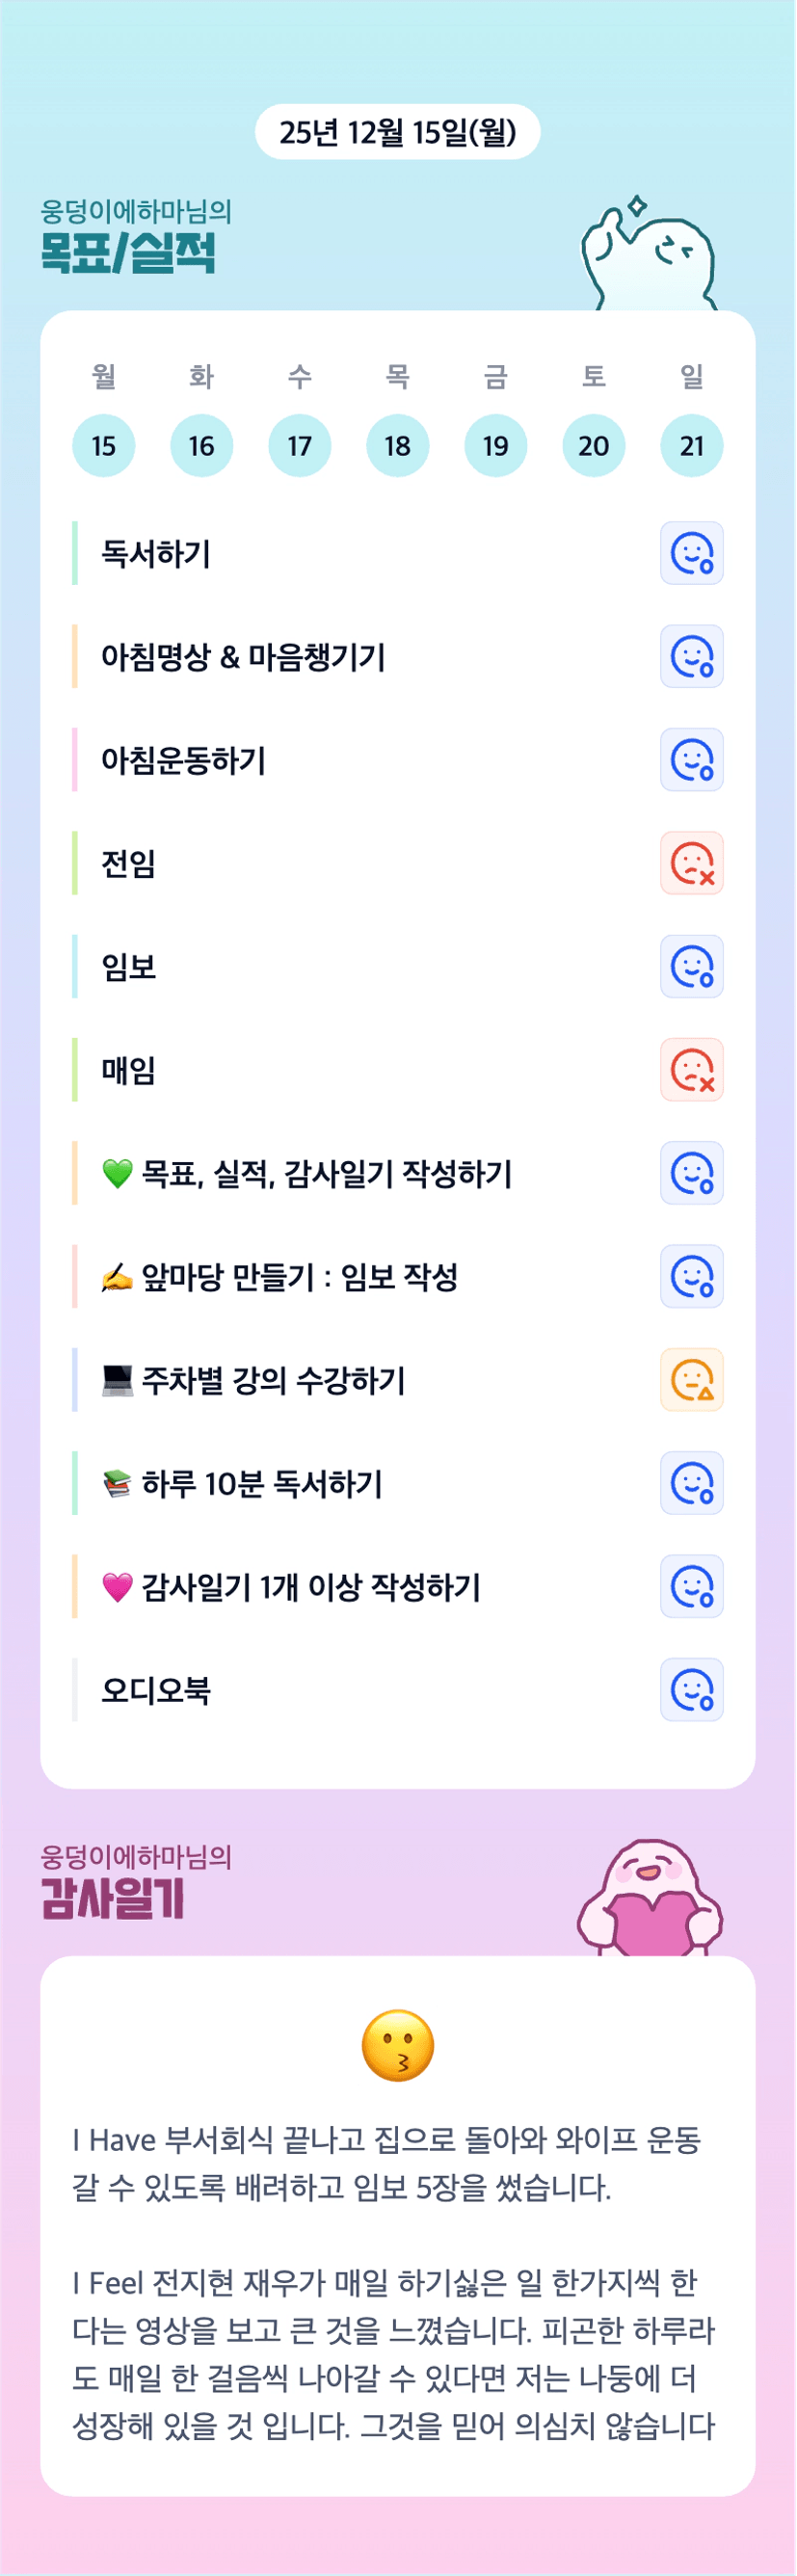
Task: Click the orange partial-face icon for 주차별 강의 수강하기
Action: [691, 1380]
